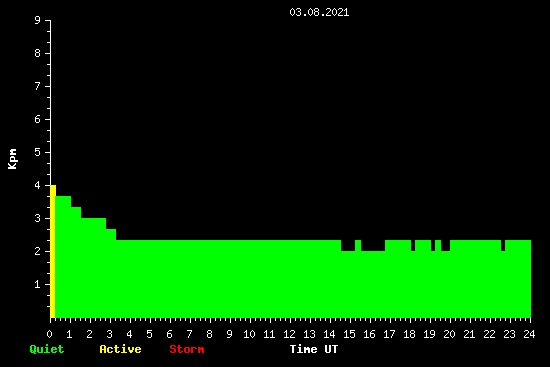Click the 3 hour tick label

pos(109,334)
